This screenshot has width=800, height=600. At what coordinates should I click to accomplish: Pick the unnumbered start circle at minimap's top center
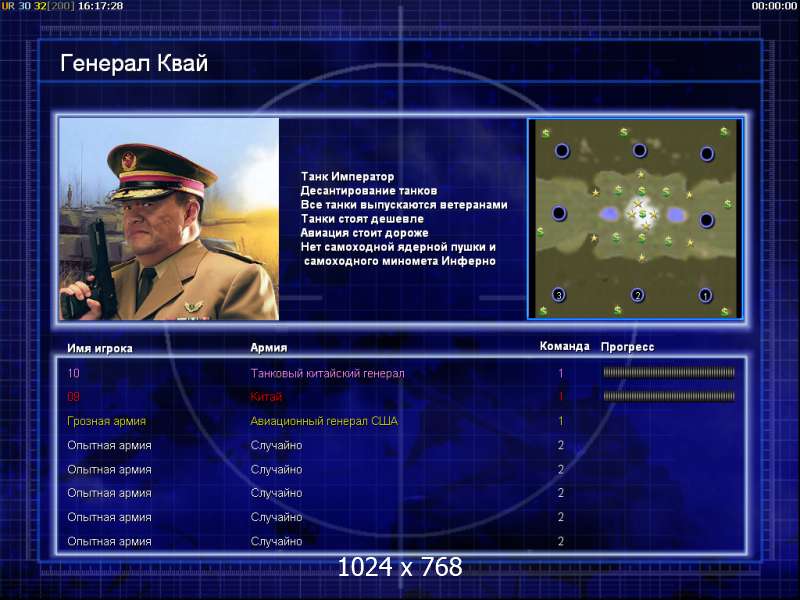point(639,151)
